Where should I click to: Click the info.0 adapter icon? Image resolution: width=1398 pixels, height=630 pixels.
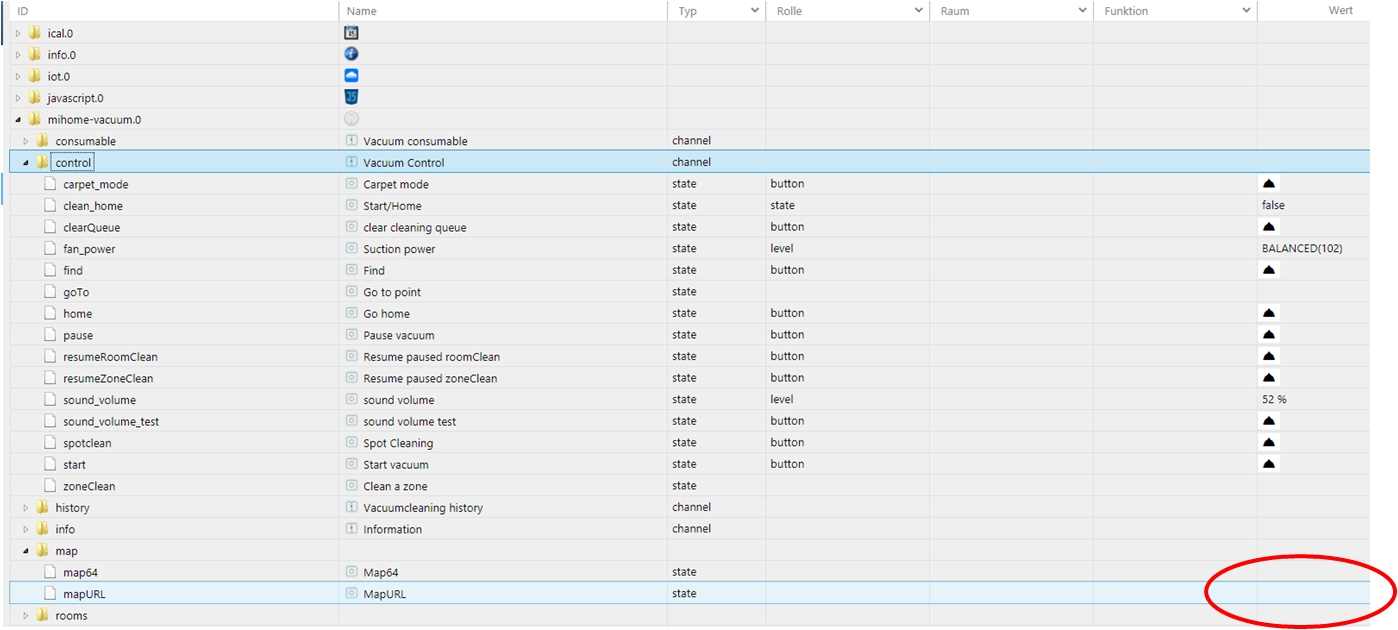tap(351, 54)
